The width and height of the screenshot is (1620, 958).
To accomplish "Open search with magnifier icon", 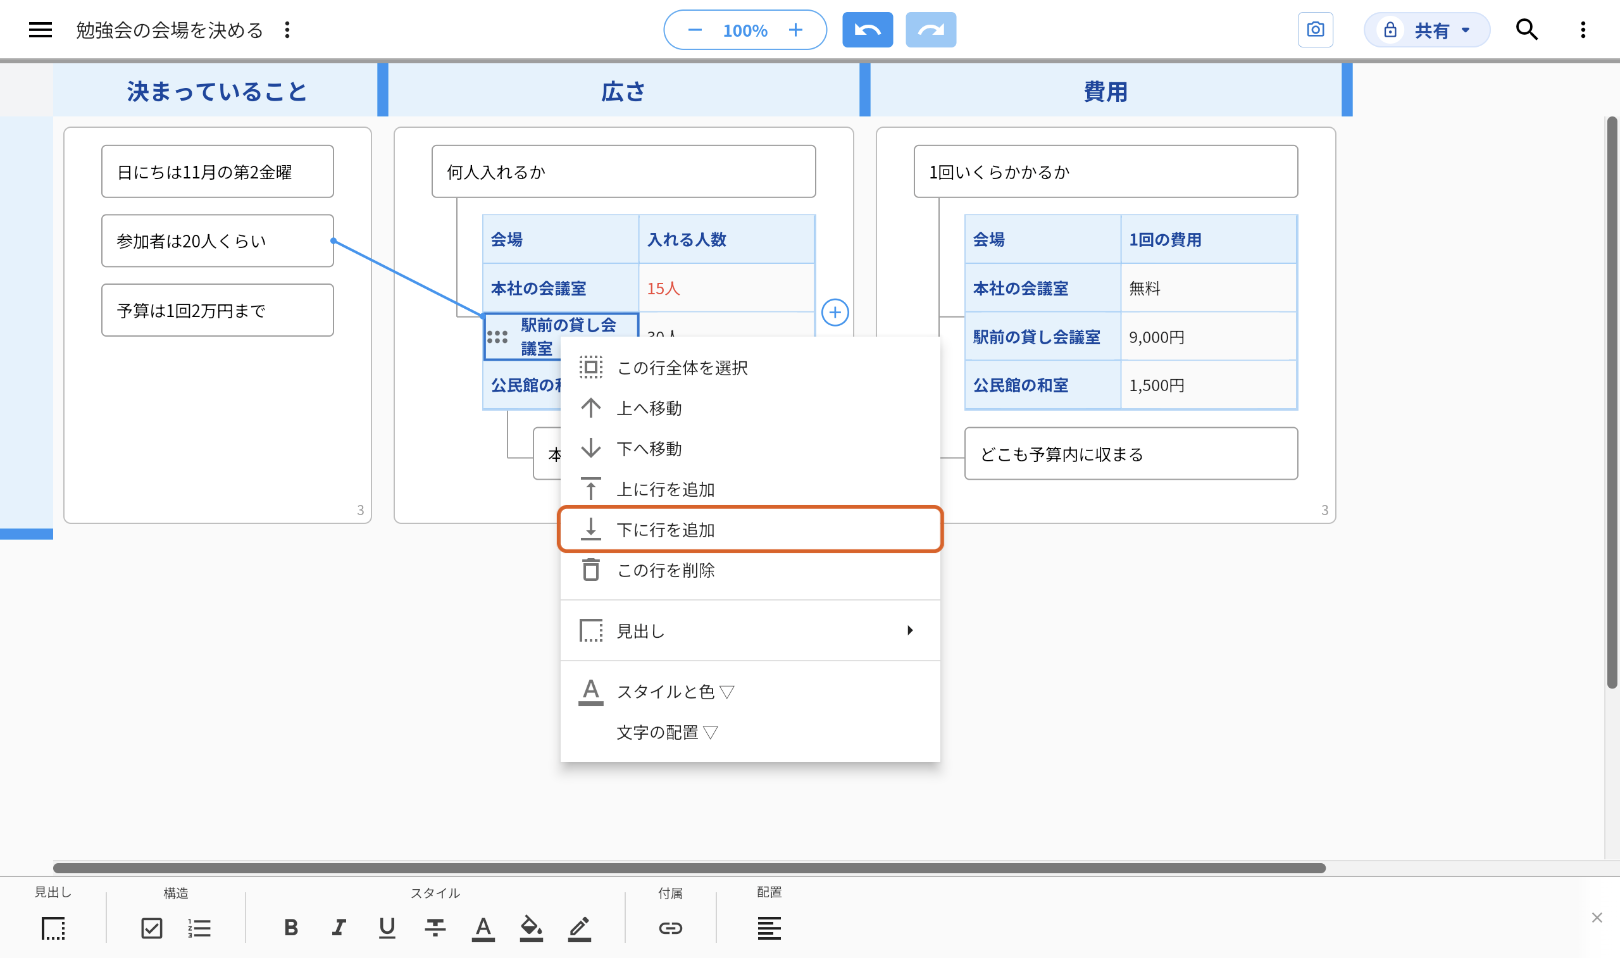I will tap(1527, 30).
